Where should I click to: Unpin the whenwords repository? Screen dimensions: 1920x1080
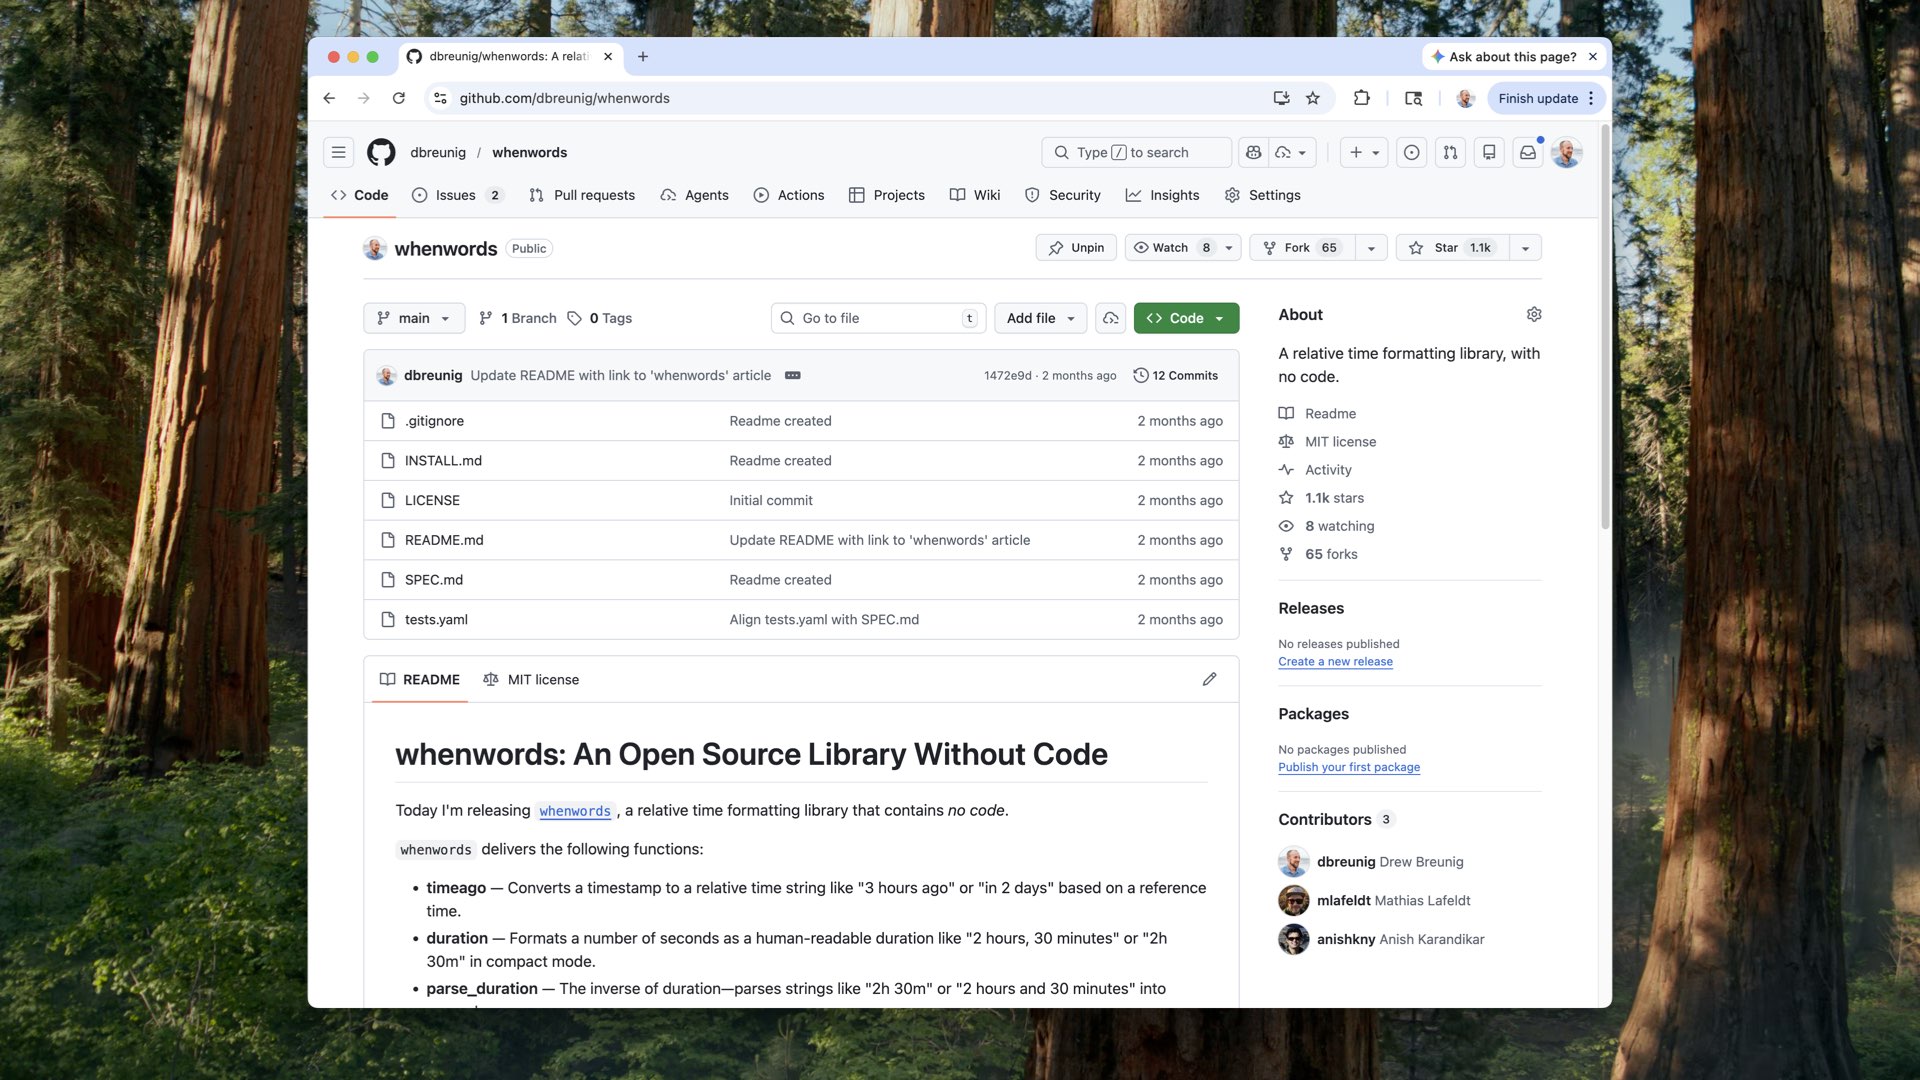(1076, 248)
